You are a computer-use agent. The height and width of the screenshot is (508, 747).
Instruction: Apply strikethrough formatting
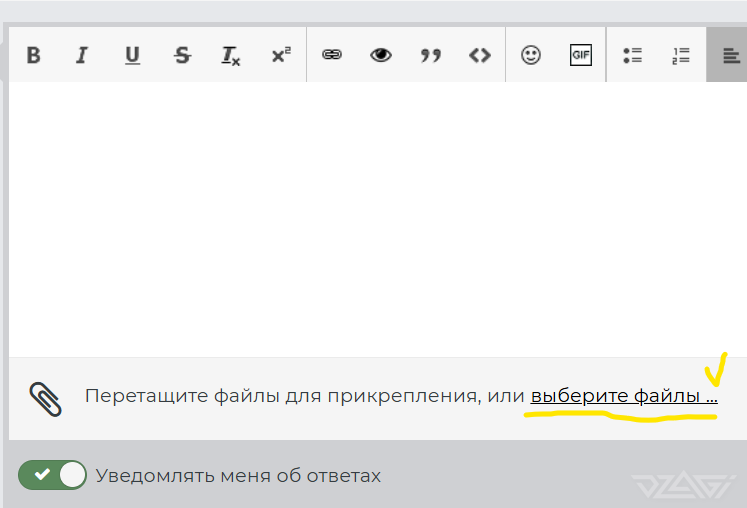coord(182,55)
